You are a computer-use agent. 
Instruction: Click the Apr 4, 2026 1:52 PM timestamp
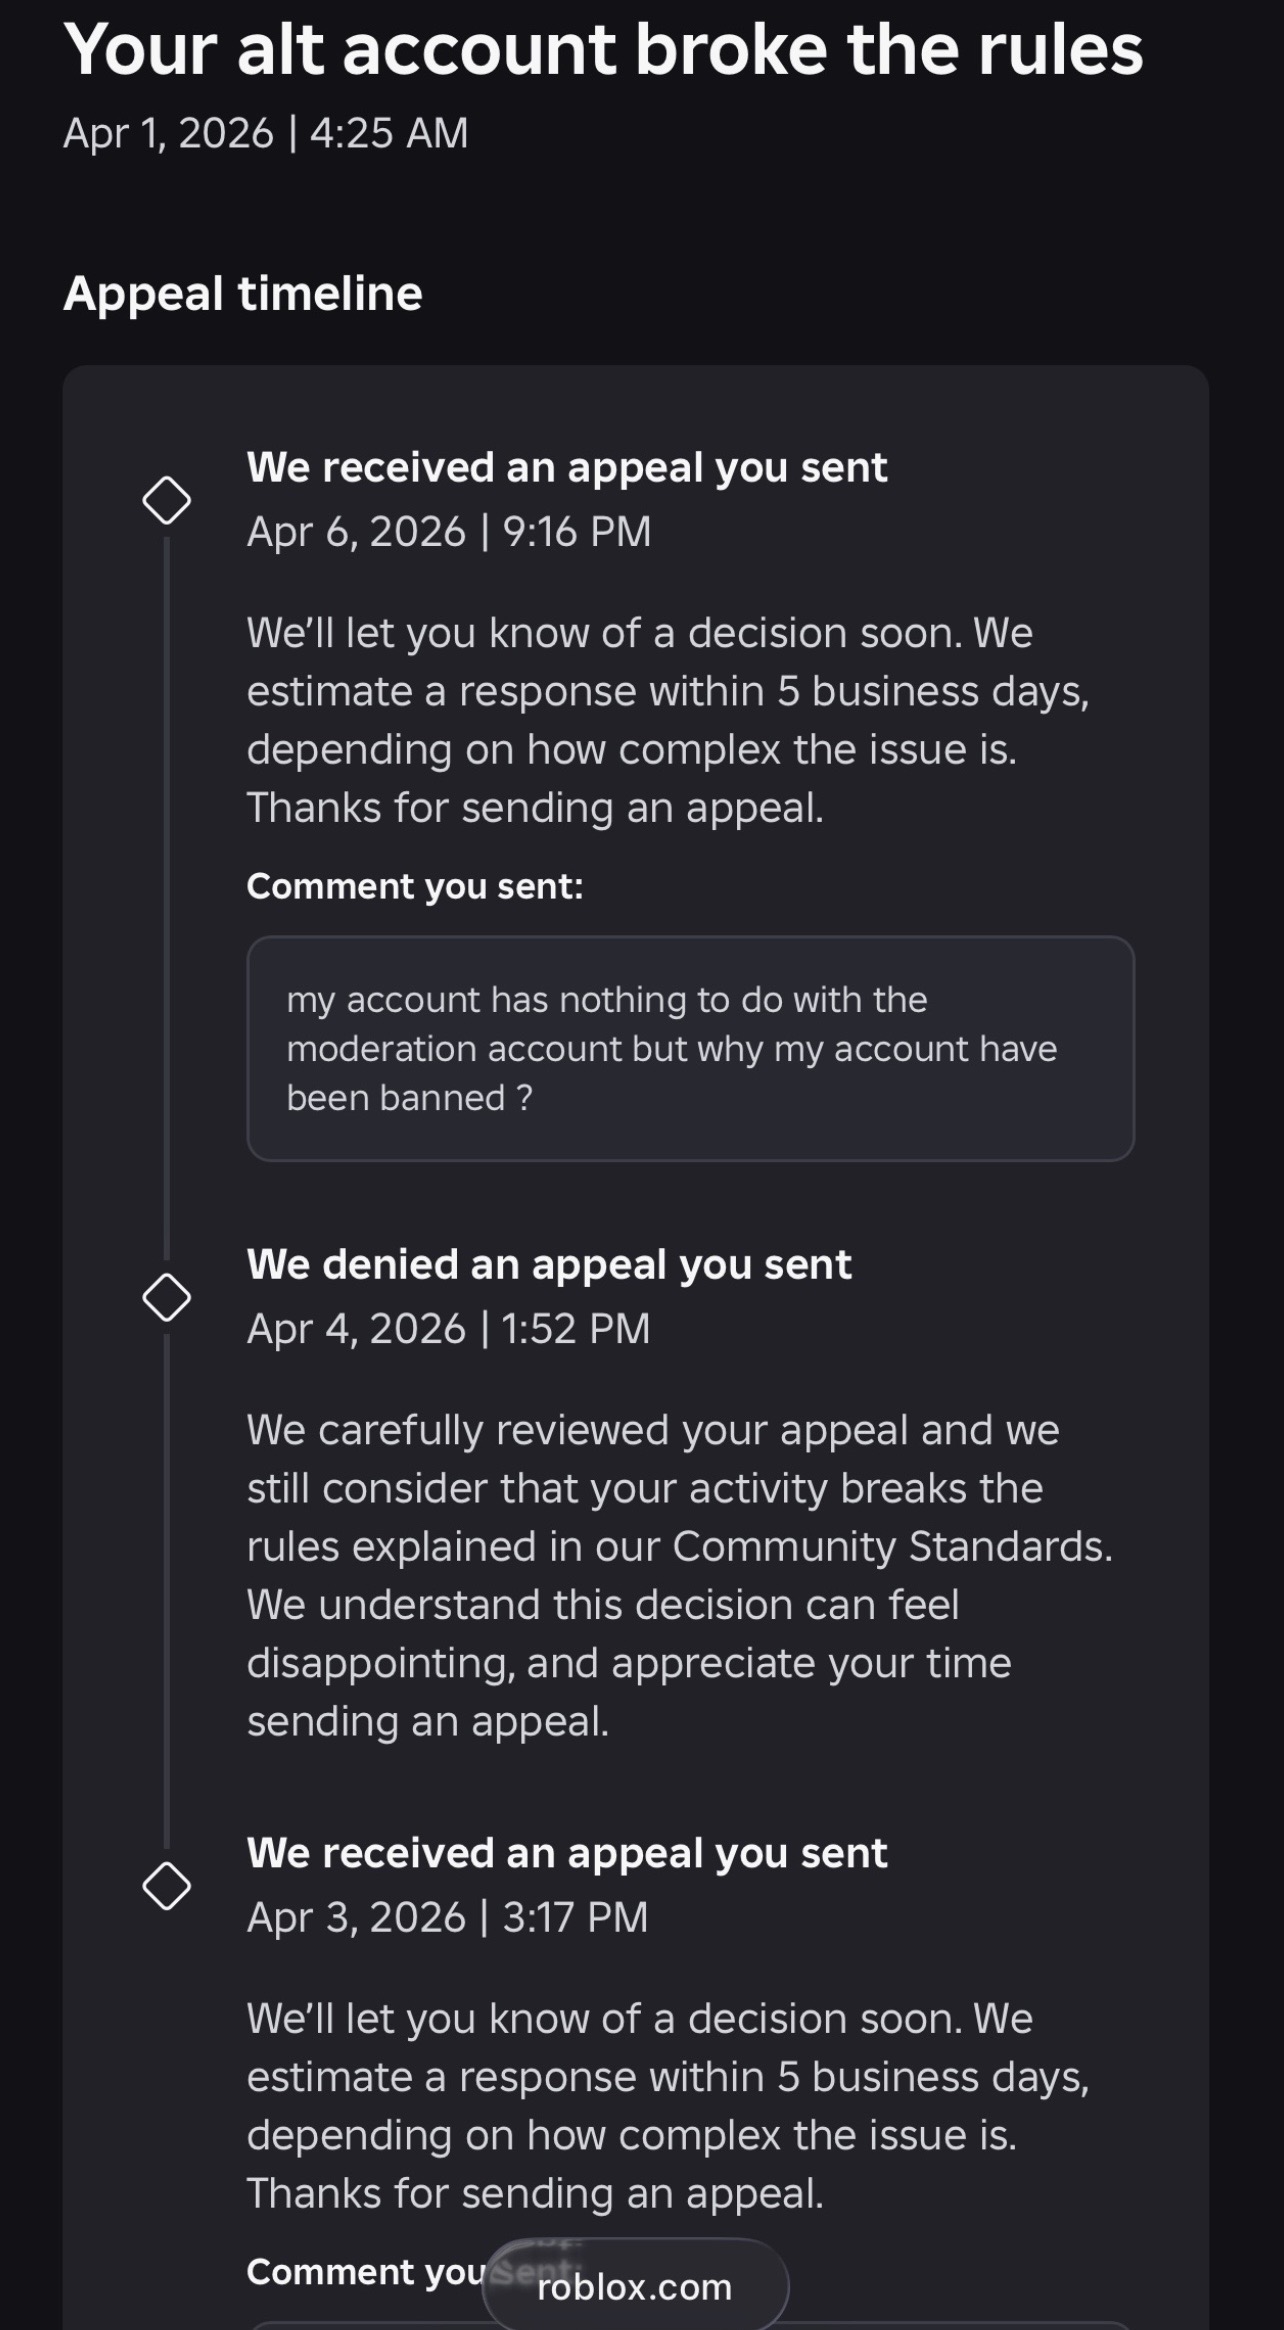tap(449, 1329)
